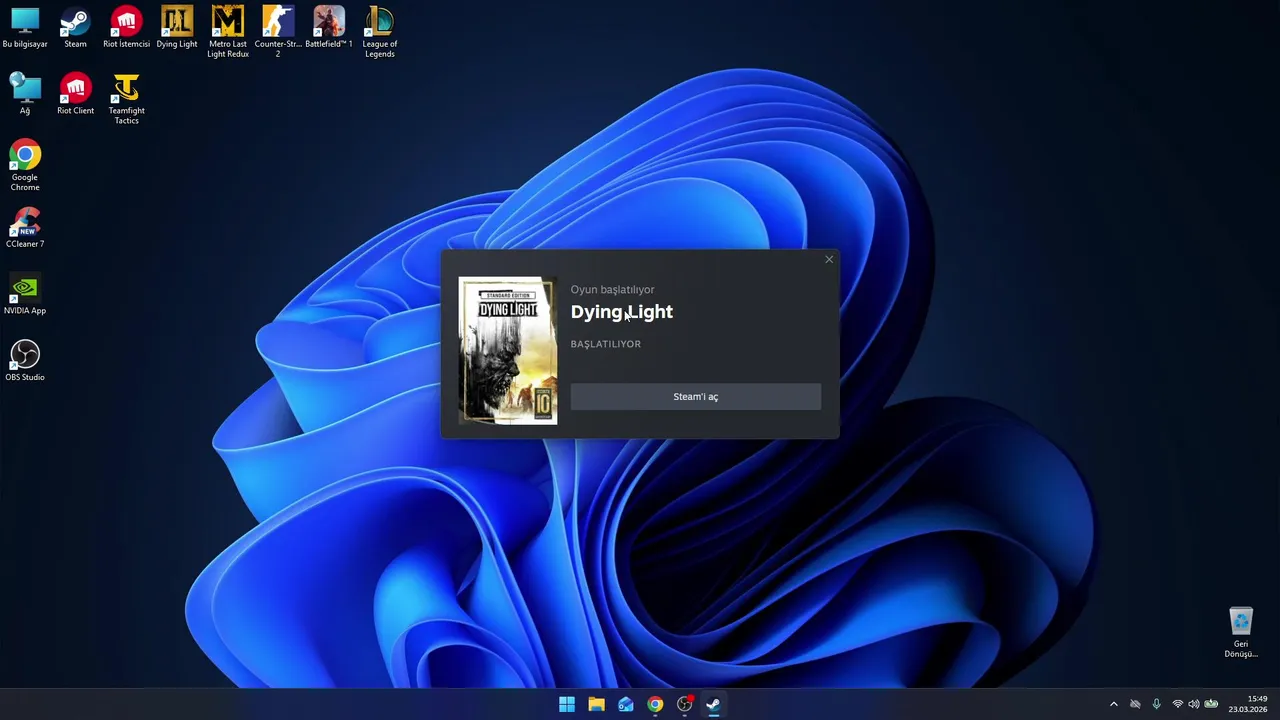Screen dimensions: 1280x720
Task: Open the volume speaker tray icon
Action: tap(1194, 704)
